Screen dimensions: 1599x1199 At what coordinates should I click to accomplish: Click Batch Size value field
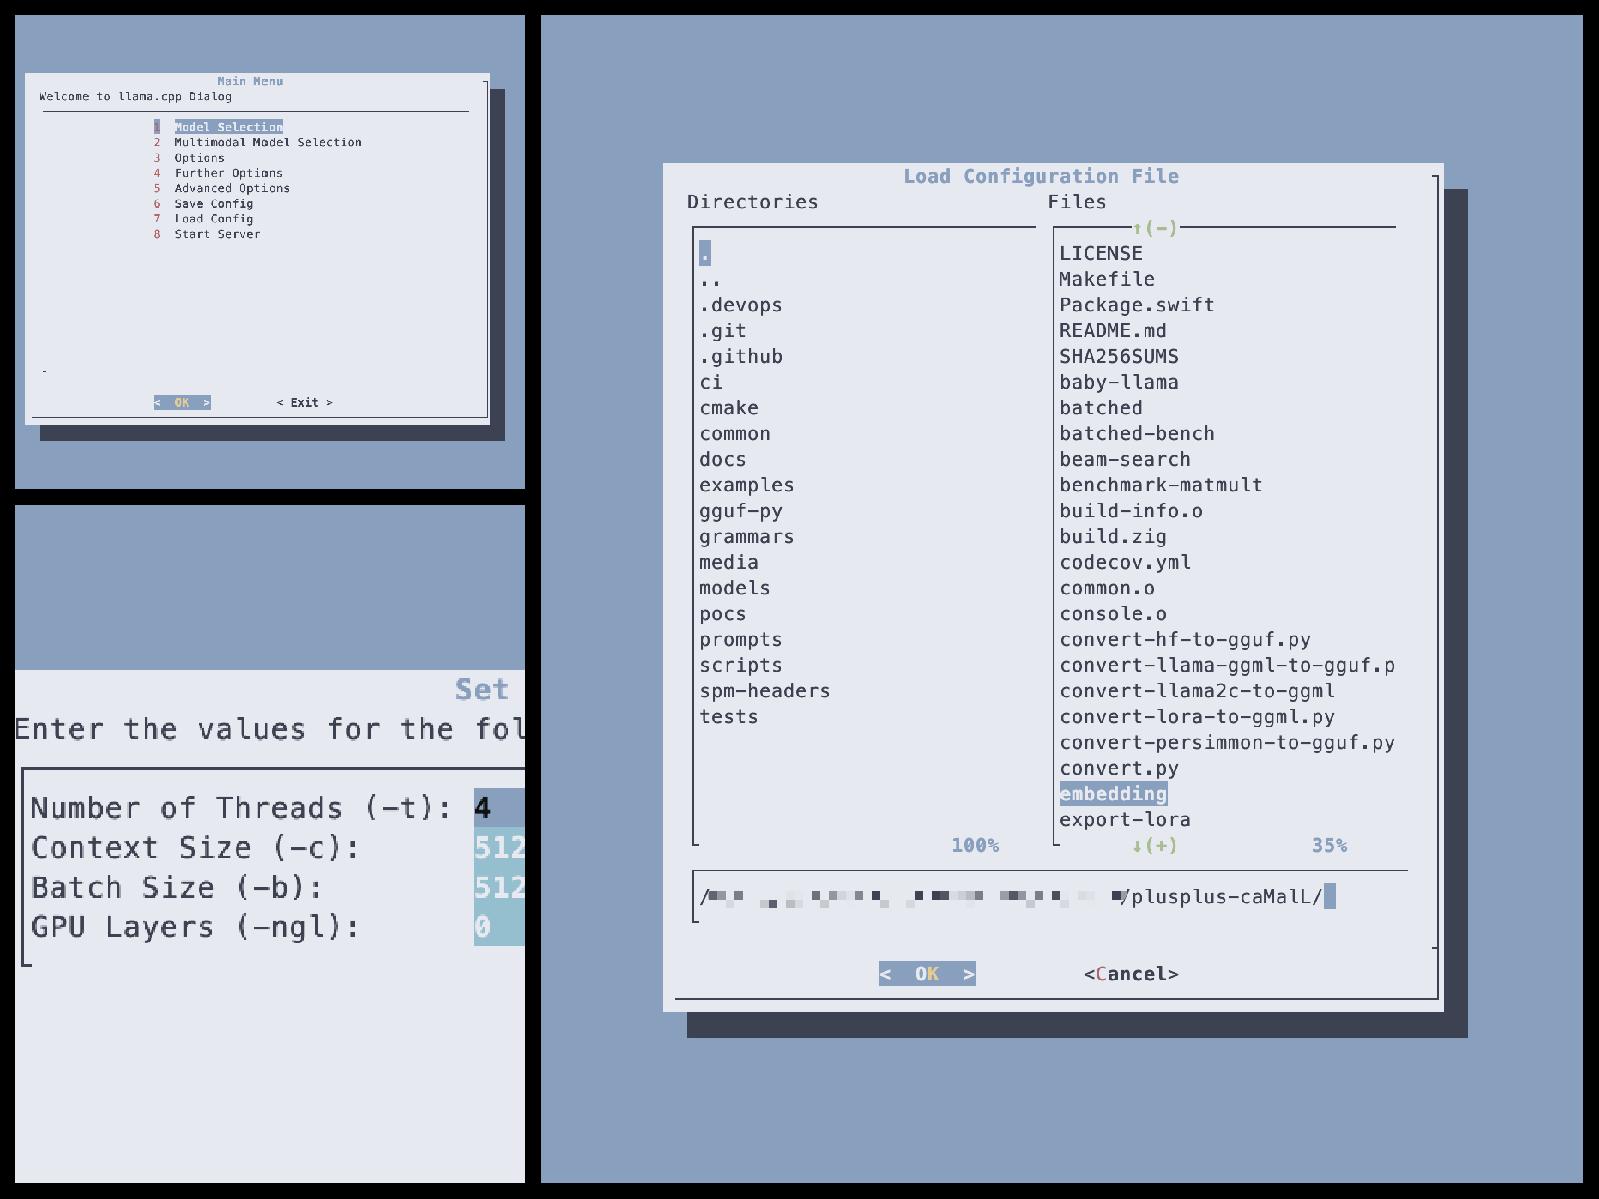point(499,888)
